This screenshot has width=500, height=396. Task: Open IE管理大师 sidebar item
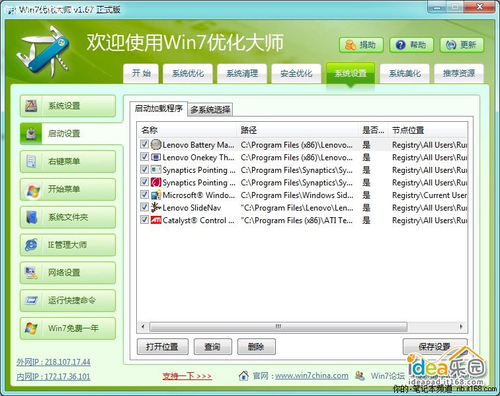tap(68, 245)
